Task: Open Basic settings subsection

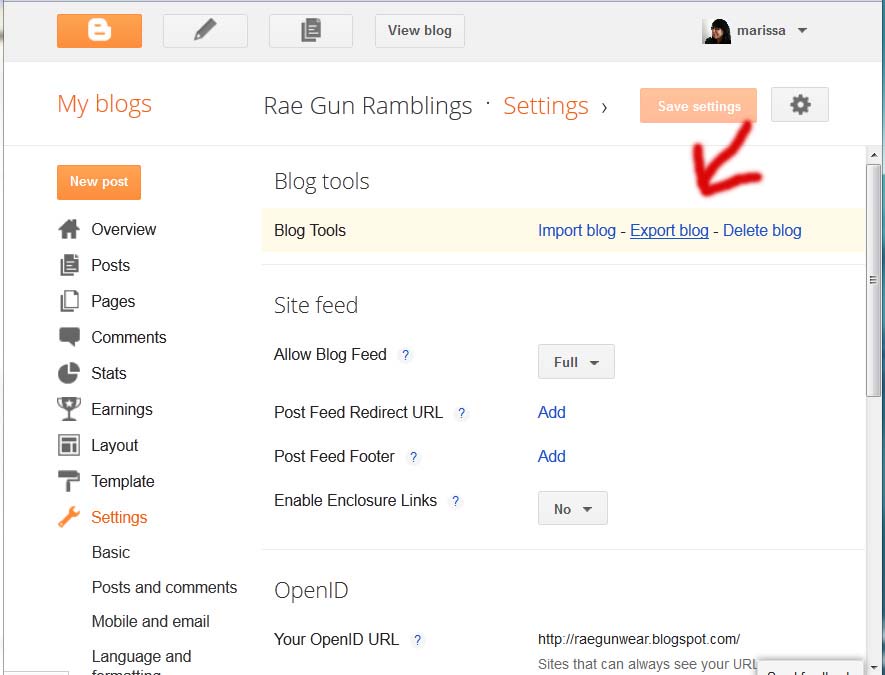Action: (x=111, y=552)
